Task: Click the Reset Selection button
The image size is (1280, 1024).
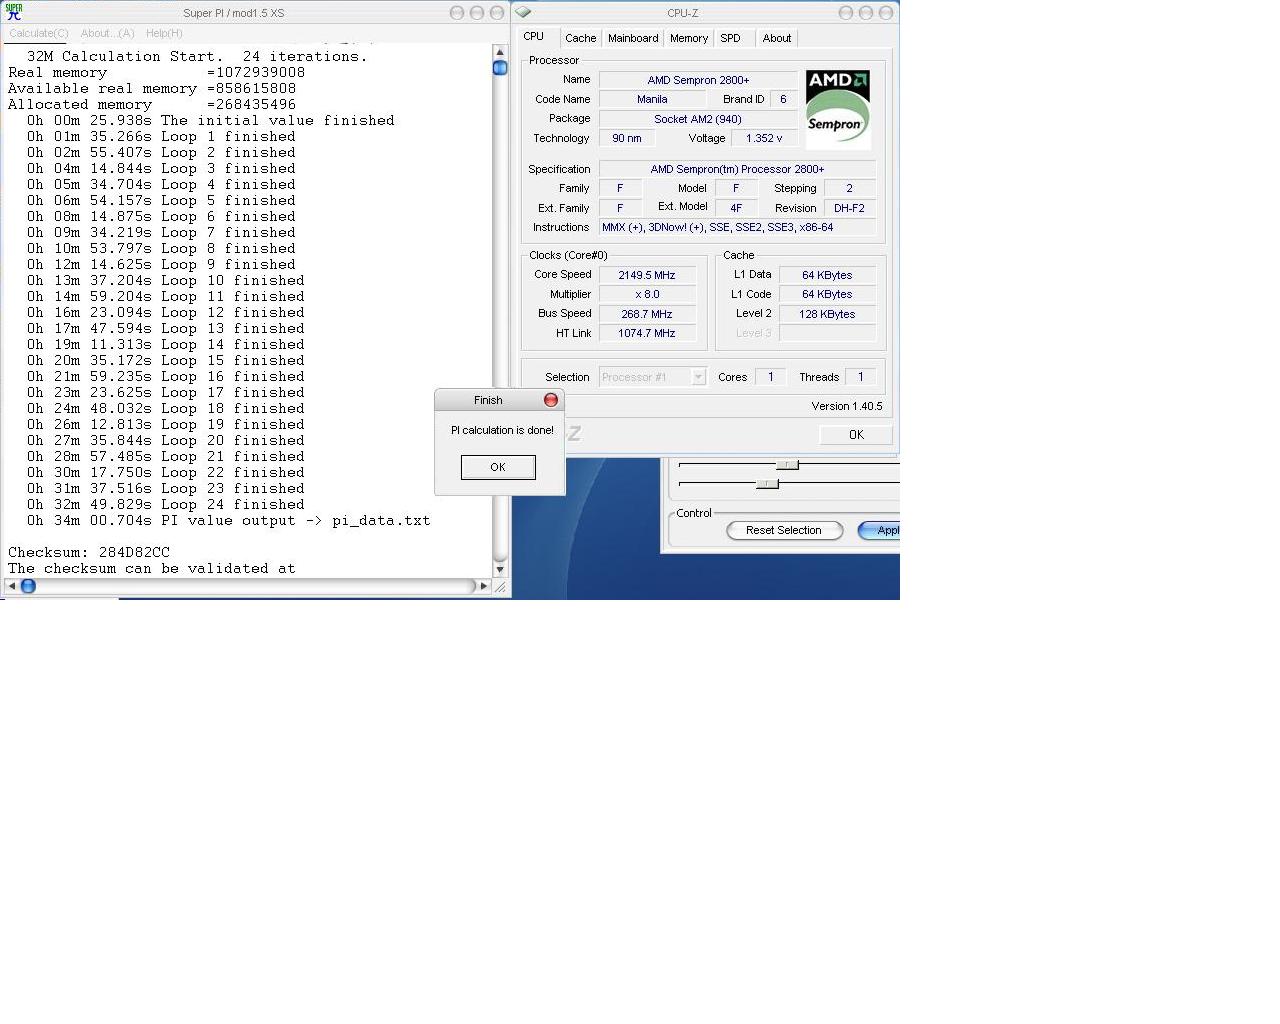Action: tap(784, 530)
